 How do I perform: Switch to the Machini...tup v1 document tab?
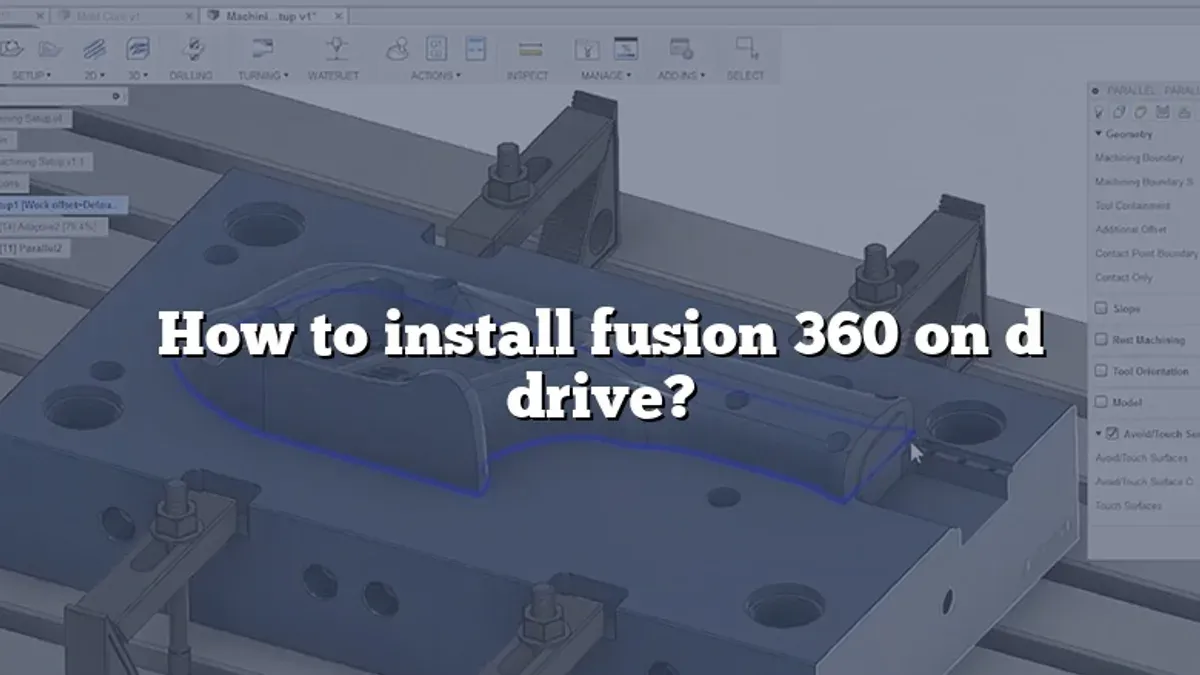tap(273, 16)
